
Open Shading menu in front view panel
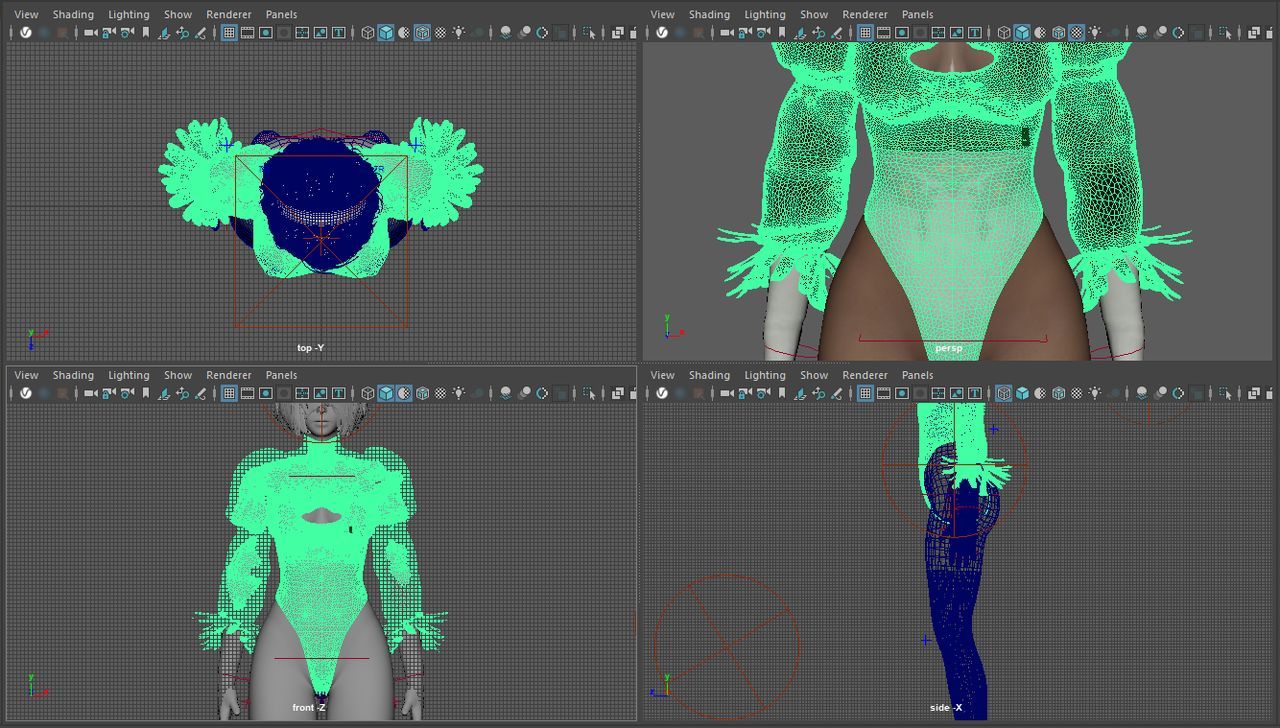point(73,375)
